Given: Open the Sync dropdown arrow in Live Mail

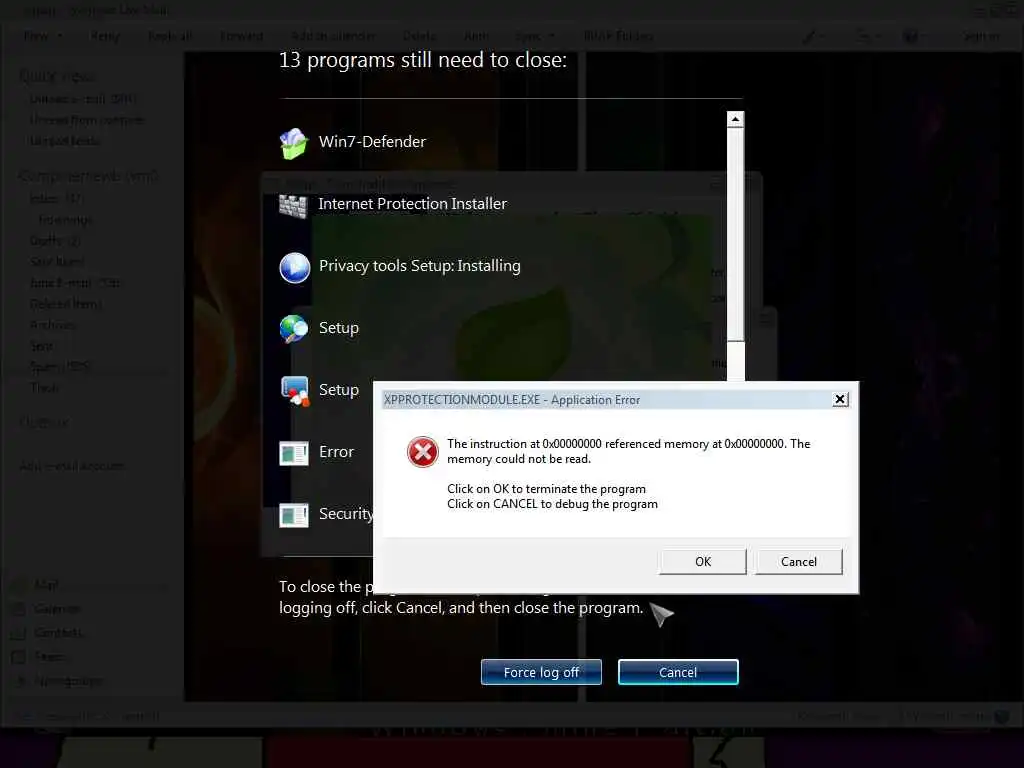Looking at the screenshot, I should point(552,36).
